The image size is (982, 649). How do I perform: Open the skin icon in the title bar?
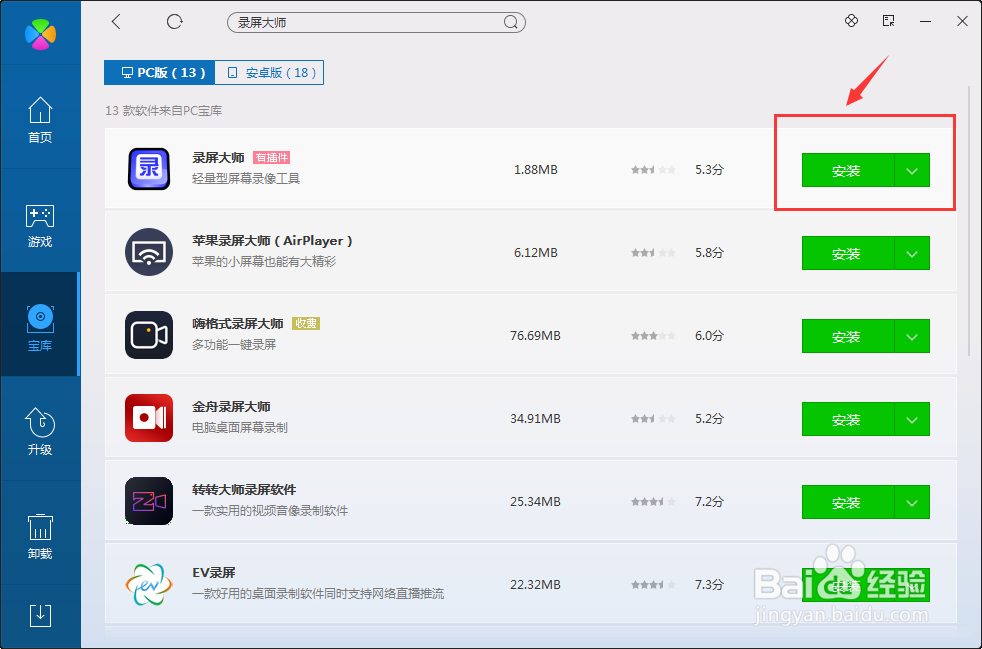pos(851,21)
